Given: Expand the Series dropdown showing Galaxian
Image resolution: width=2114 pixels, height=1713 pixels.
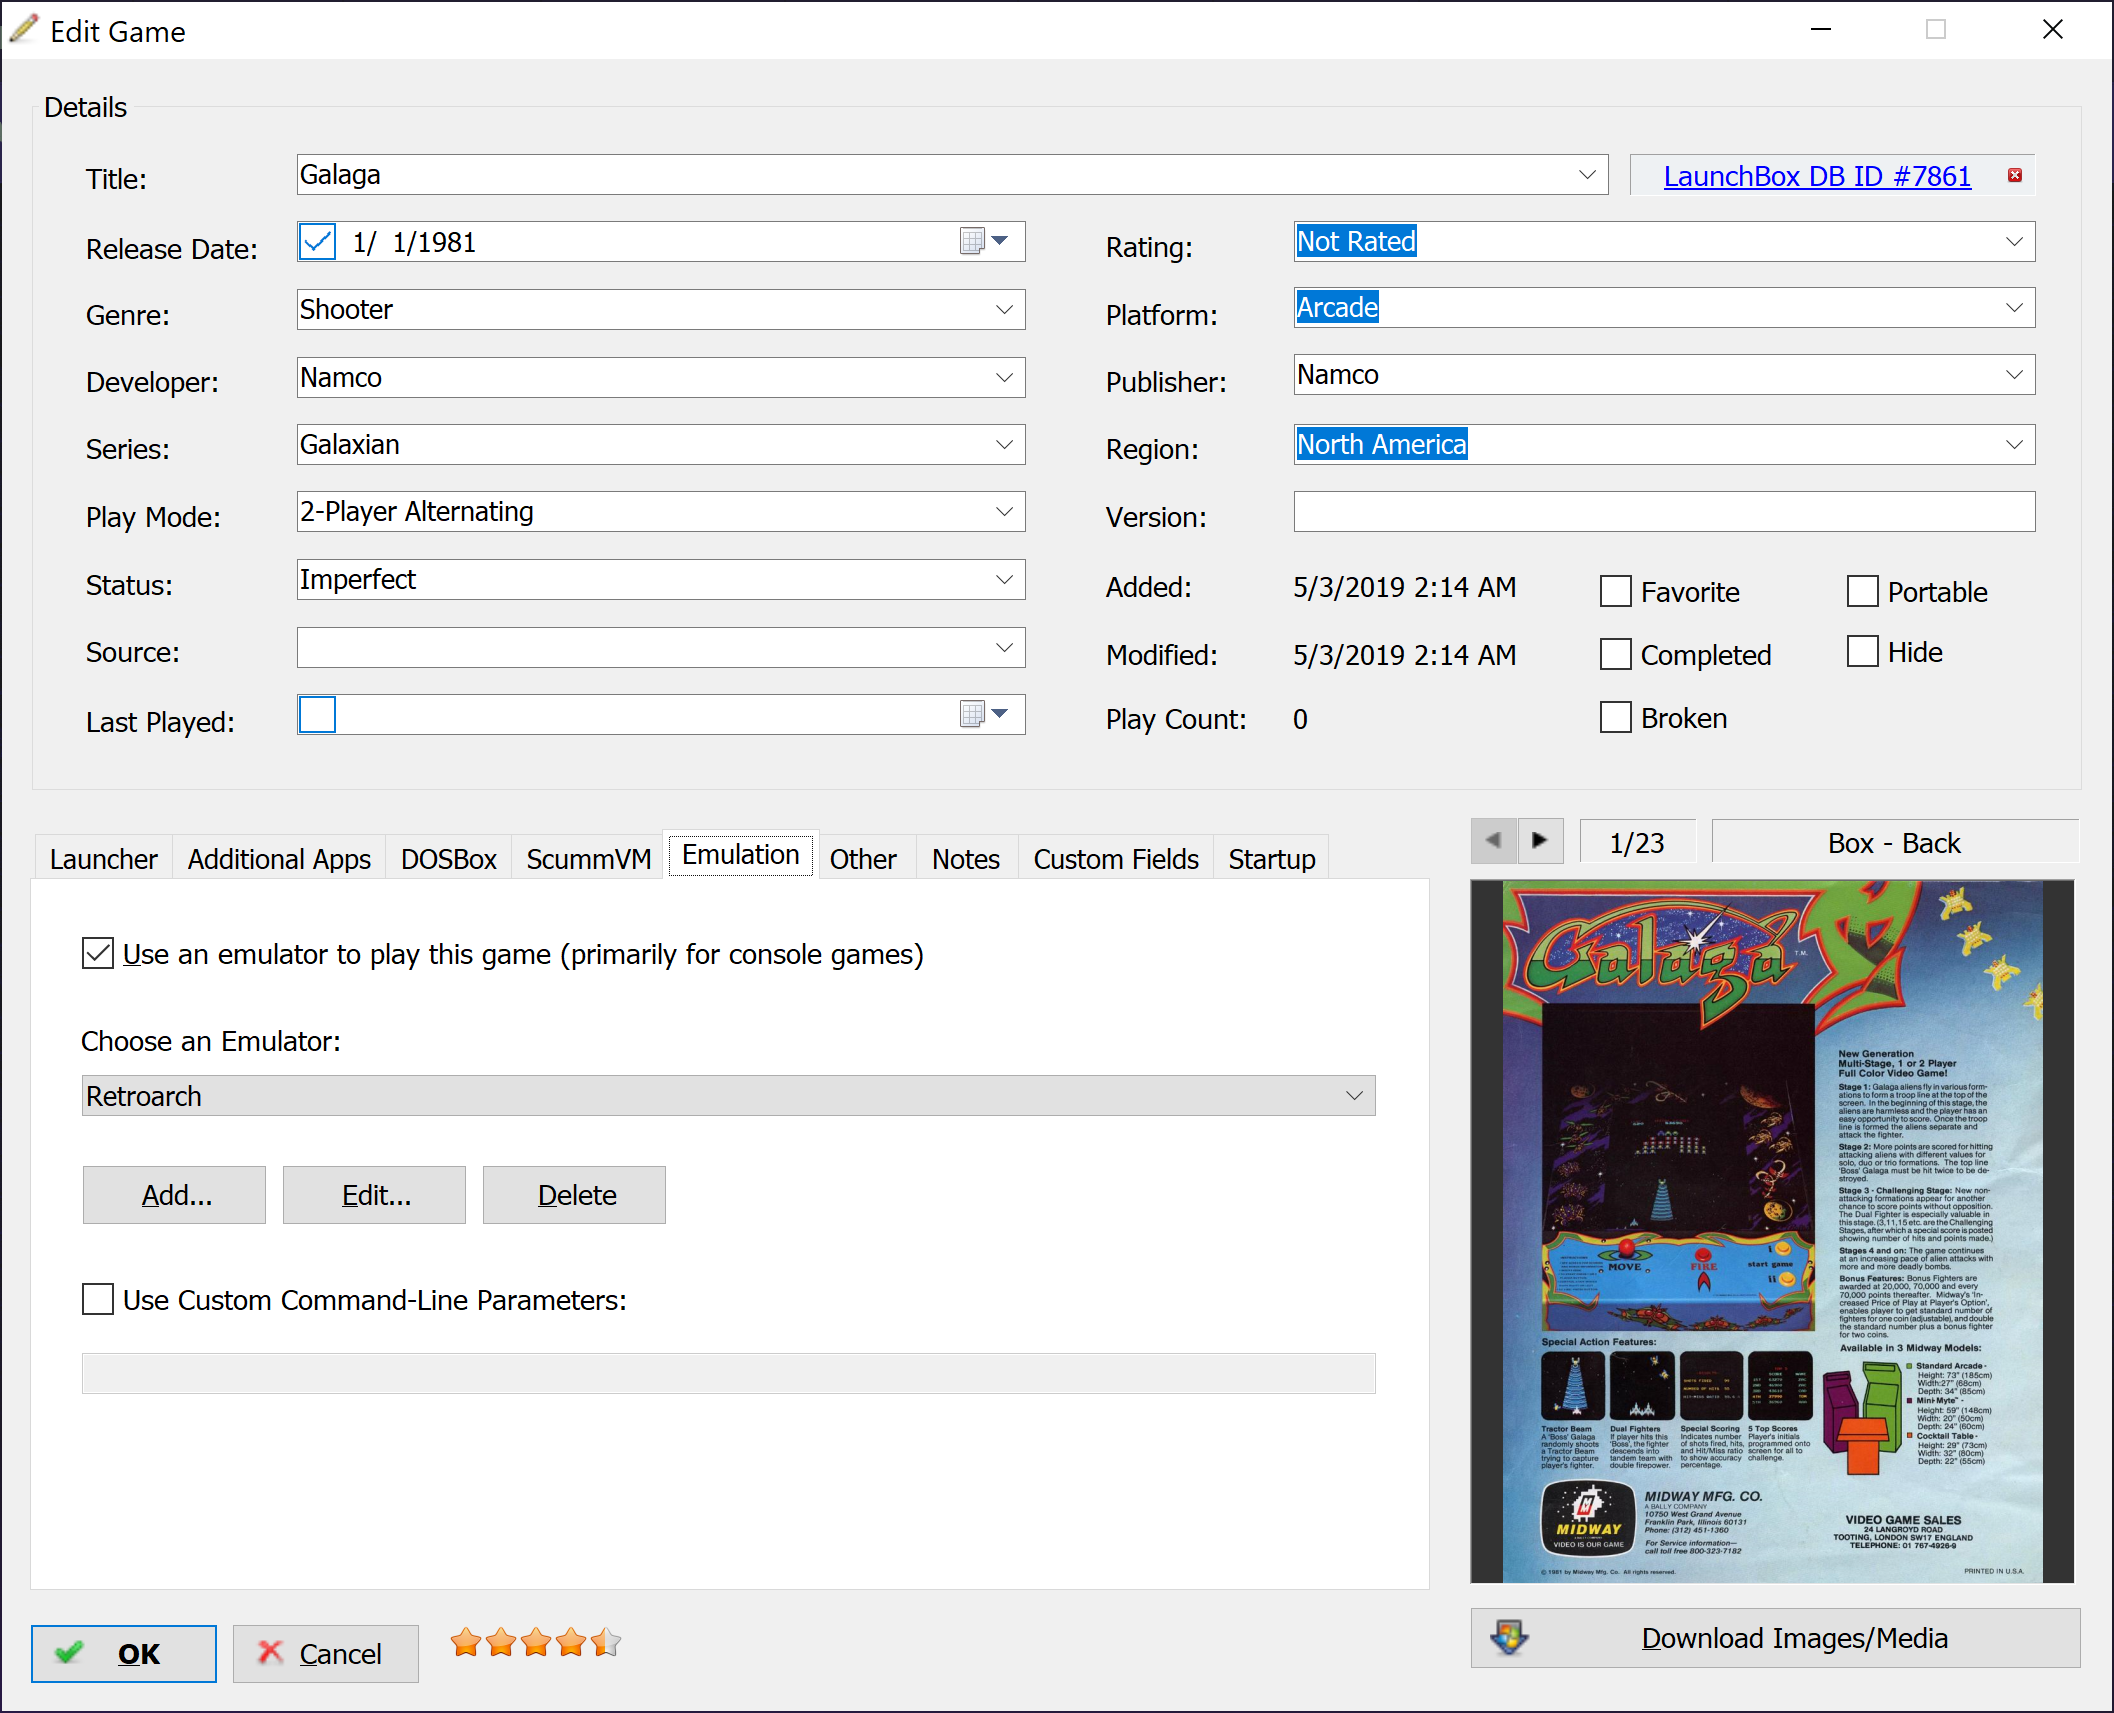Looking at the screenshot, I should point(1005,445).
